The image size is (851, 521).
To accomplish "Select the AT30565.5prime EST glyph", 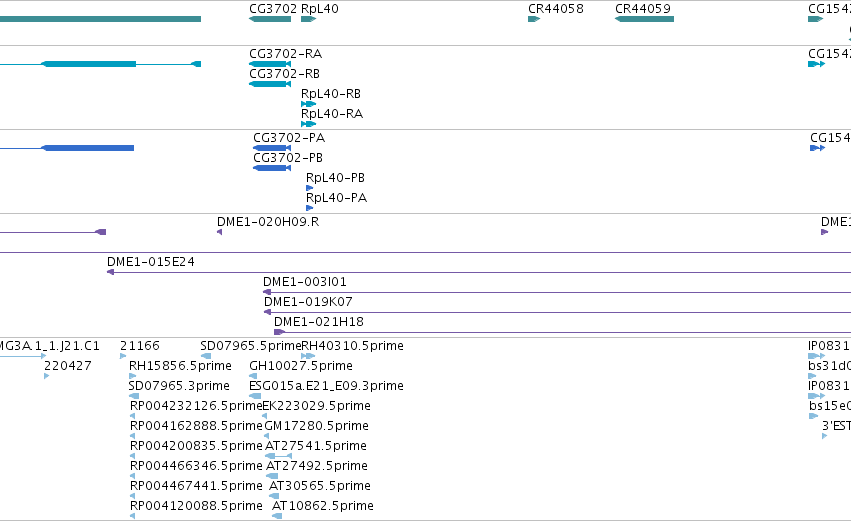I will 274,497.
